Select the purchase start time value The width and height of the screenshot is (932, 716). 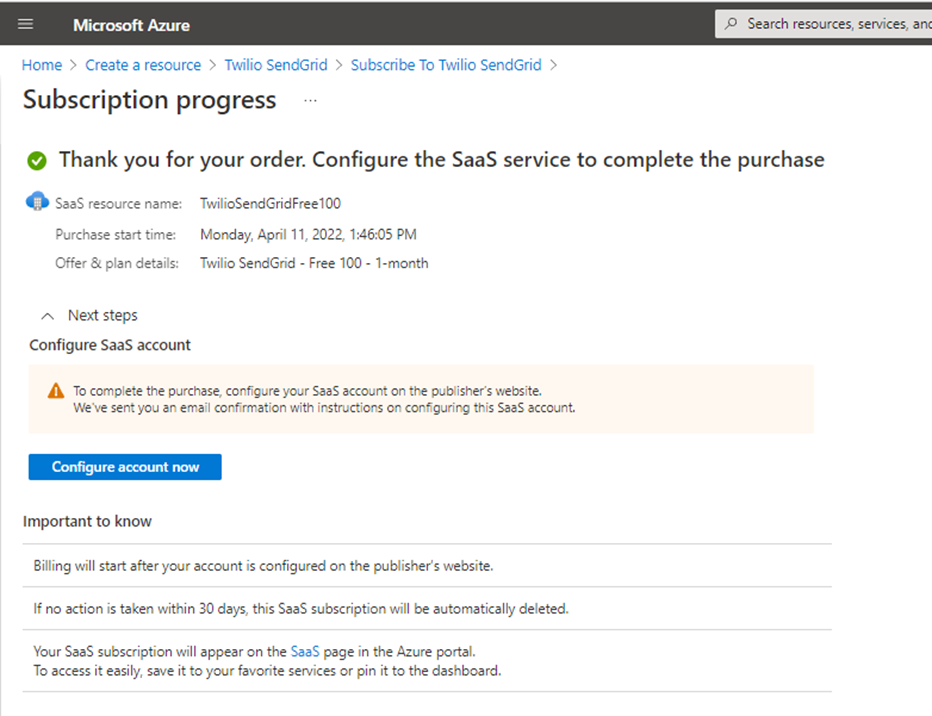tap(308, 234)
